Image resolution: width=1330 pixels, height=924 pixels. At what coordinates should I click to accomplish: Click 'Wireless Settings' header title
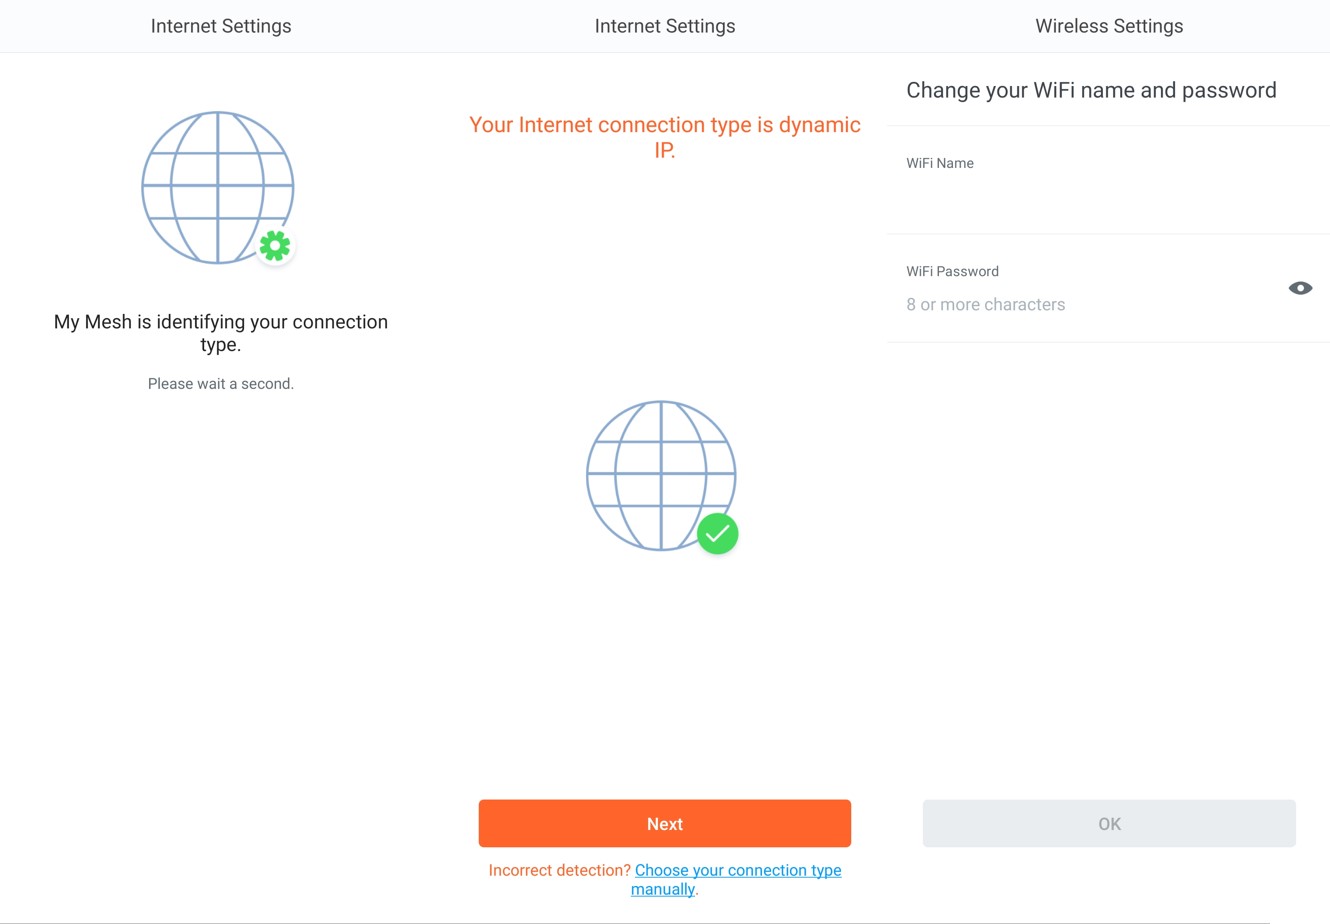[1108, 26]
